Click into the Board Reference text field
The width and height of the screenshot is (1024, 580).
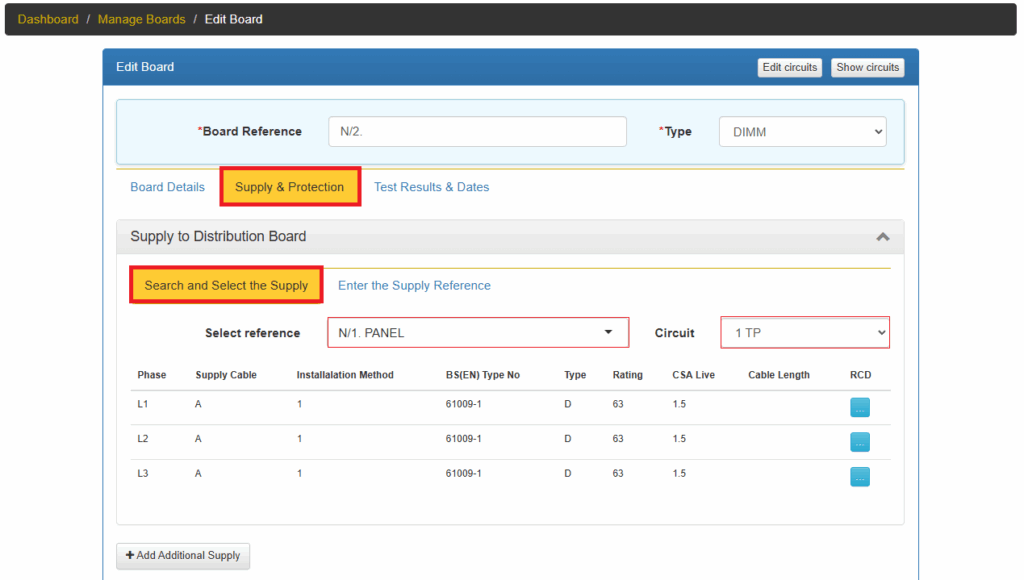(477, 132)
